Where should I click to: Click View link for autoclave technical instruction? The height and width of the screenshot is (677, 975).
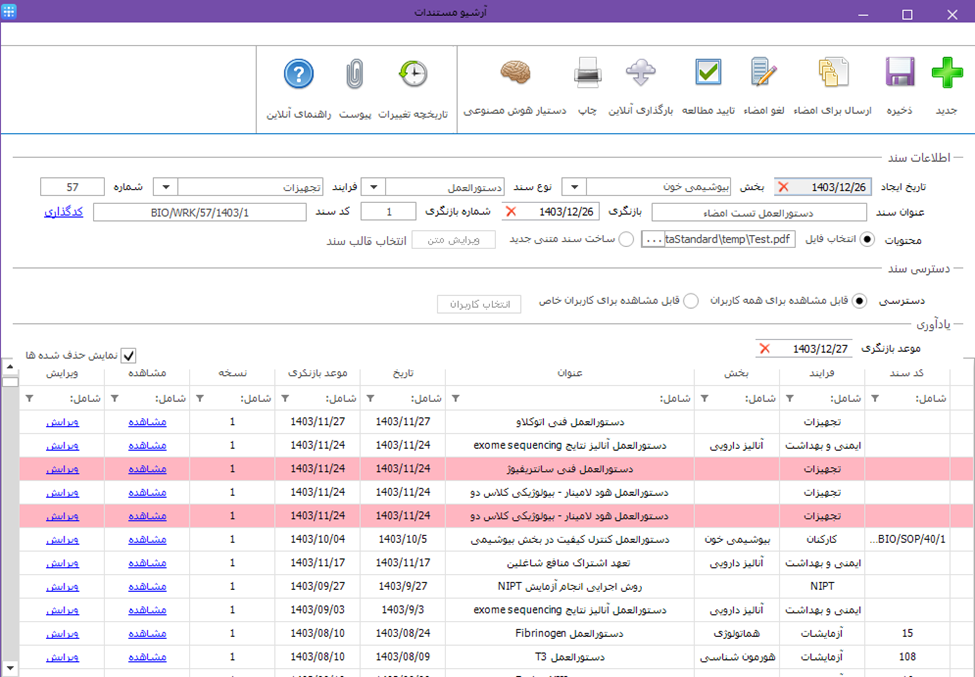(x=147, y=422)
